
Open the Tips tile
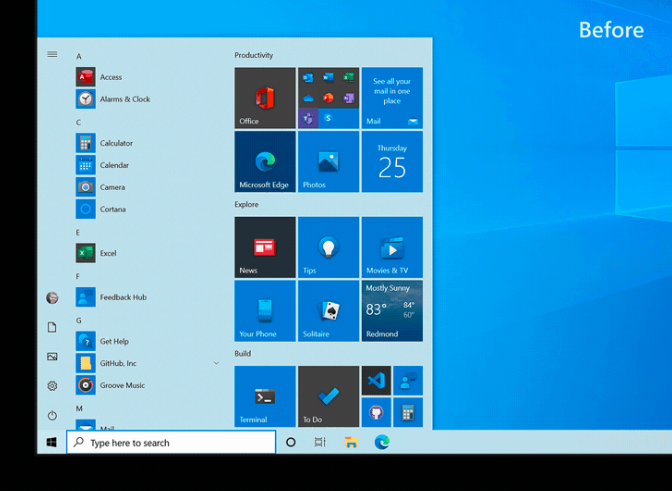click(328, 247)
